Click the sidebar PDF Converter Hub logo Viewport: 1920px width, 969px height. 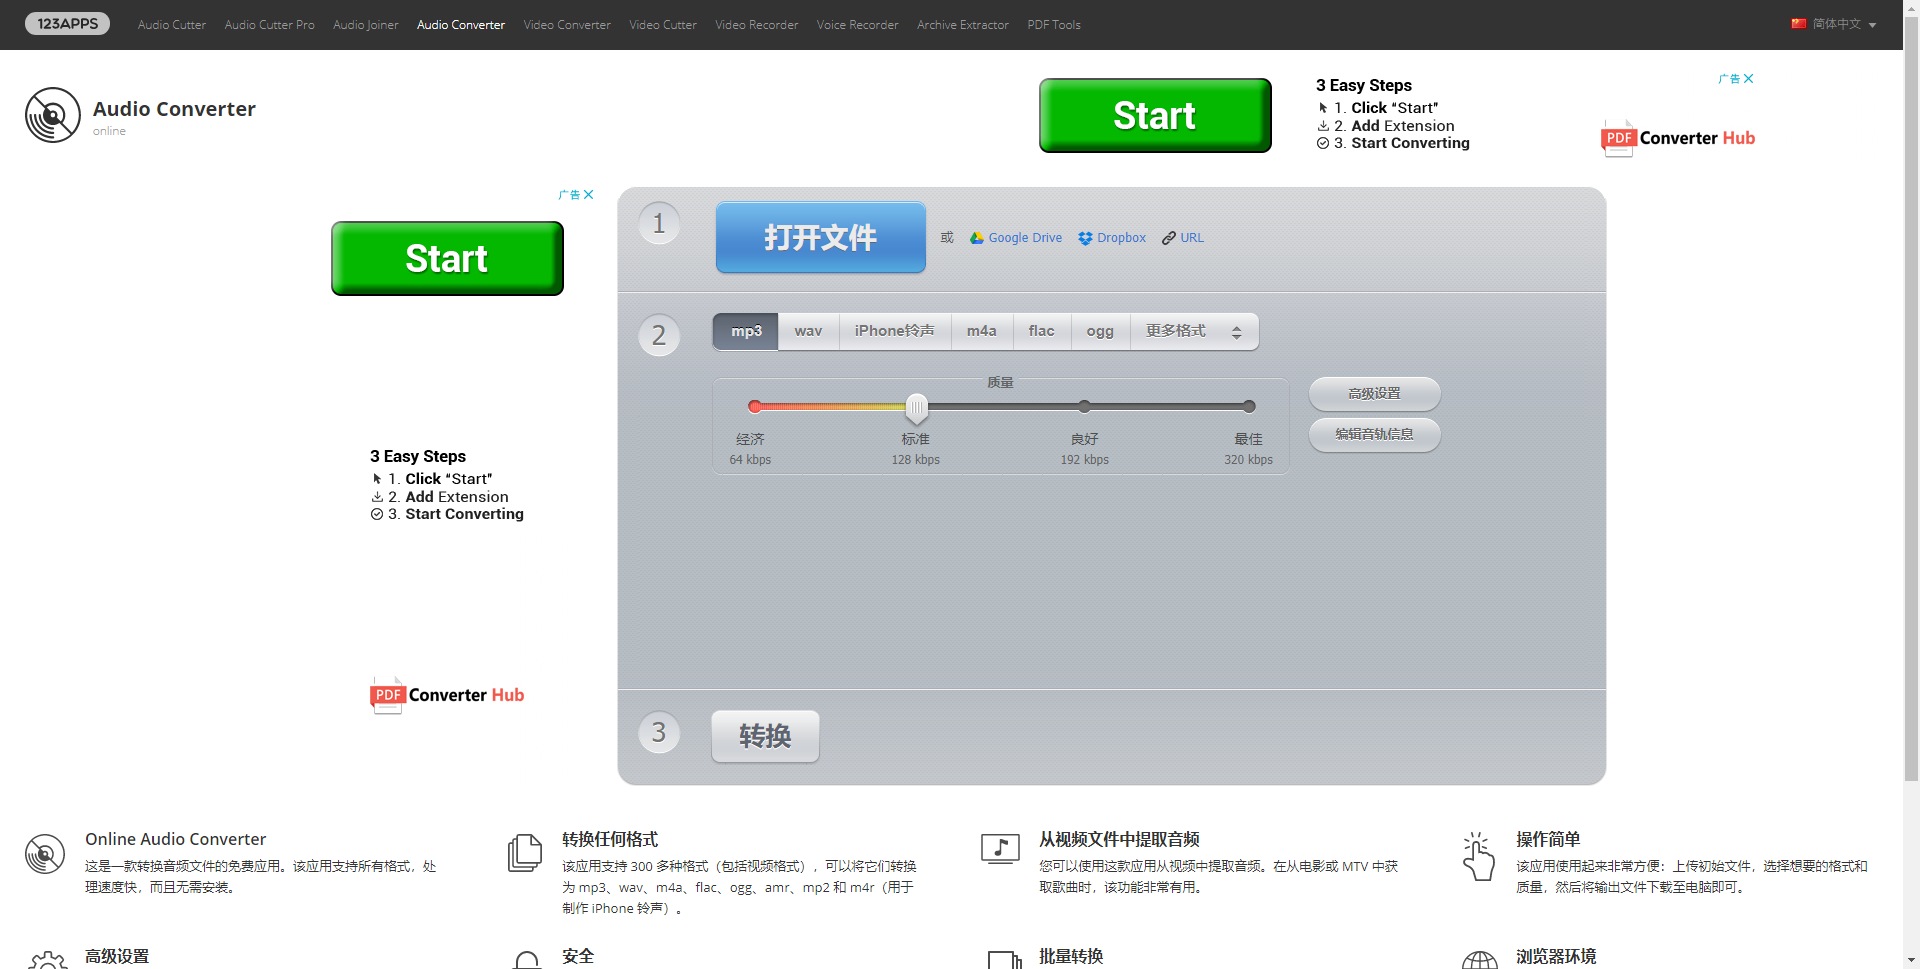[x=447, y=695]
